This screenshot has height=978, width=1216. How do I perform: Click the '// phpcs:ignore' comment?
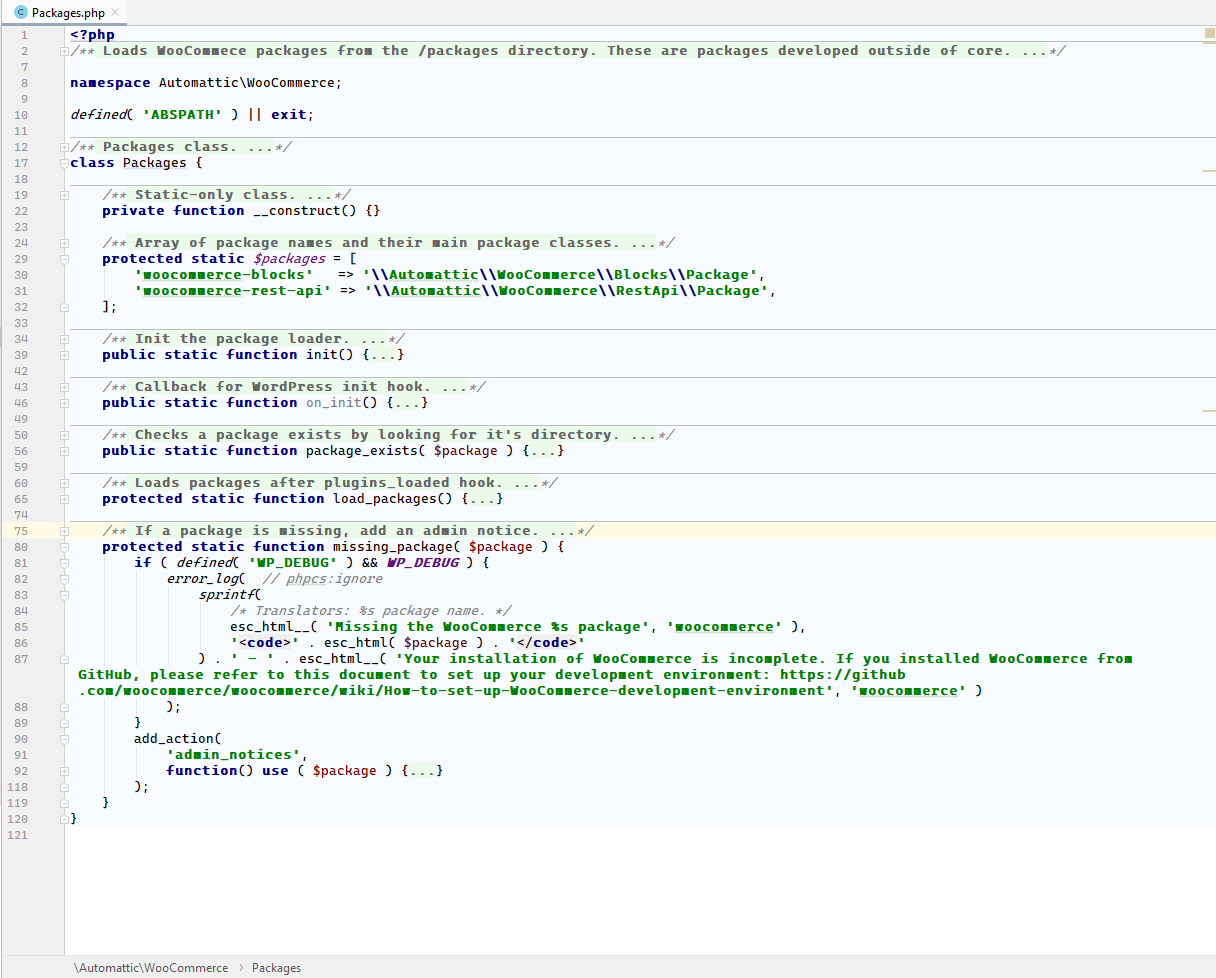[322, 579]
